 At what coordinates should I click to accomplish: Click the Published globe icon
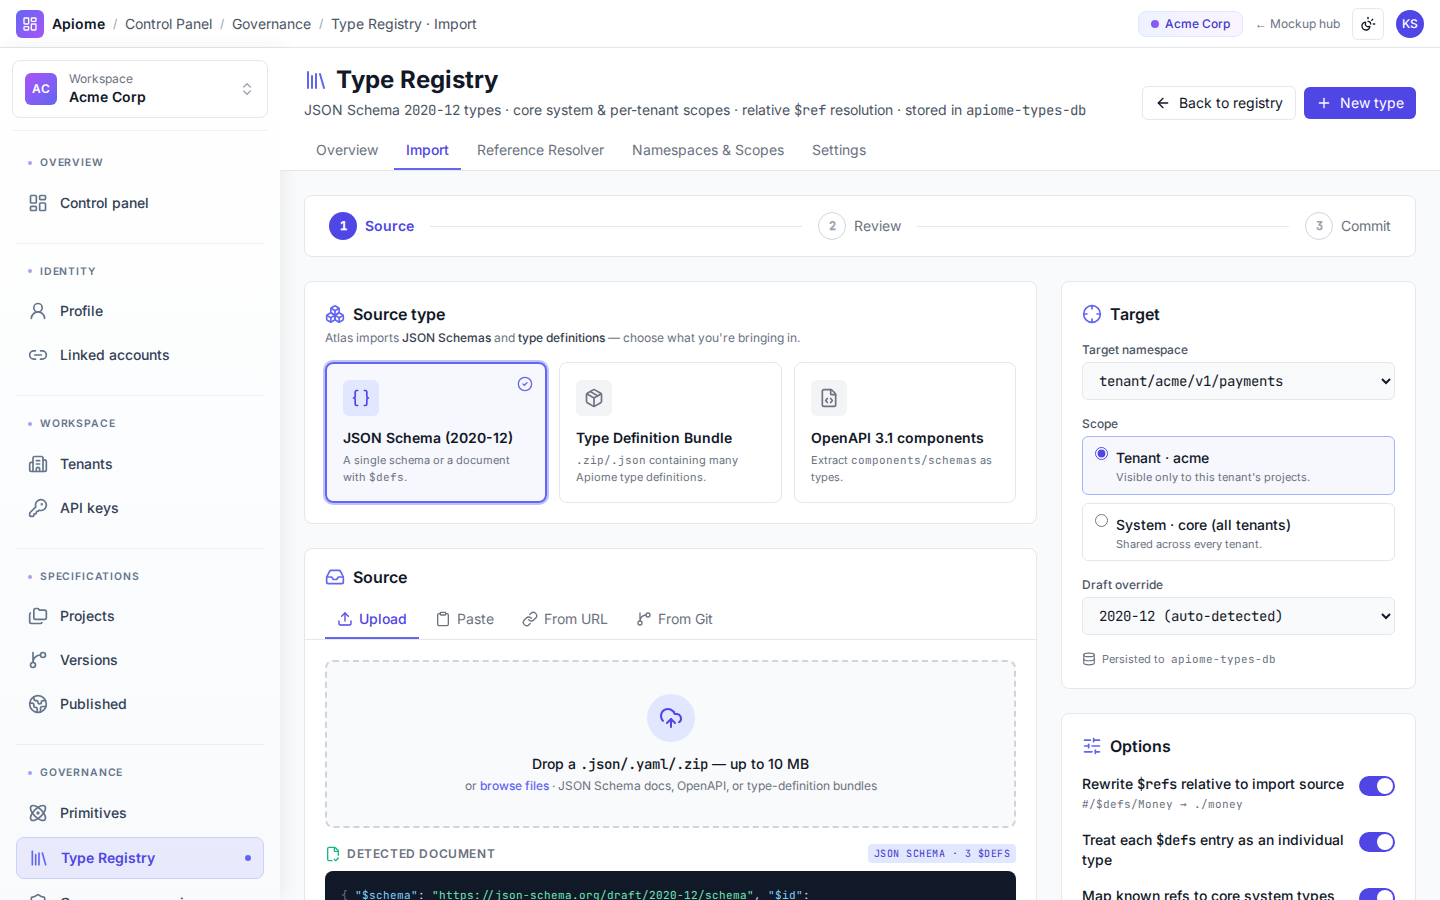click(x=38, y=704)
